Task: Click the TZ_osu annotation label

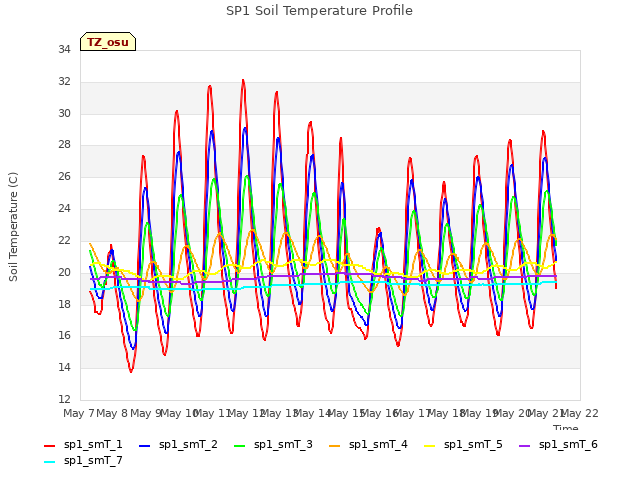Action: click(108, 42)
